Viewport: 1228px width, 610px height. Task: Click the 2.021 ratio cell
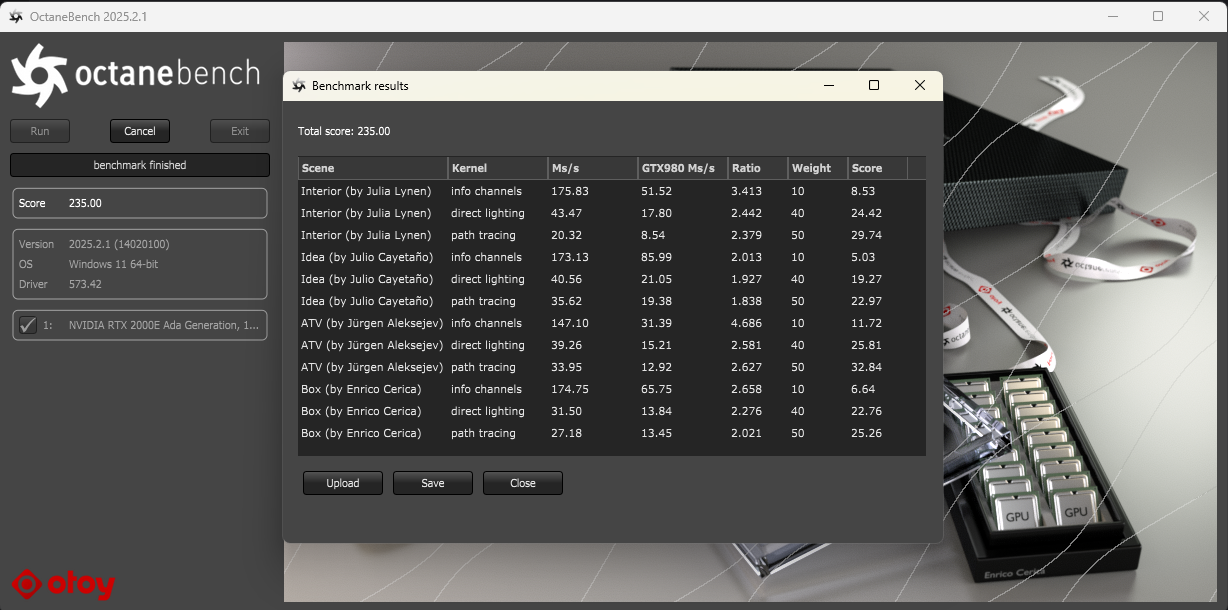point(747,433)
